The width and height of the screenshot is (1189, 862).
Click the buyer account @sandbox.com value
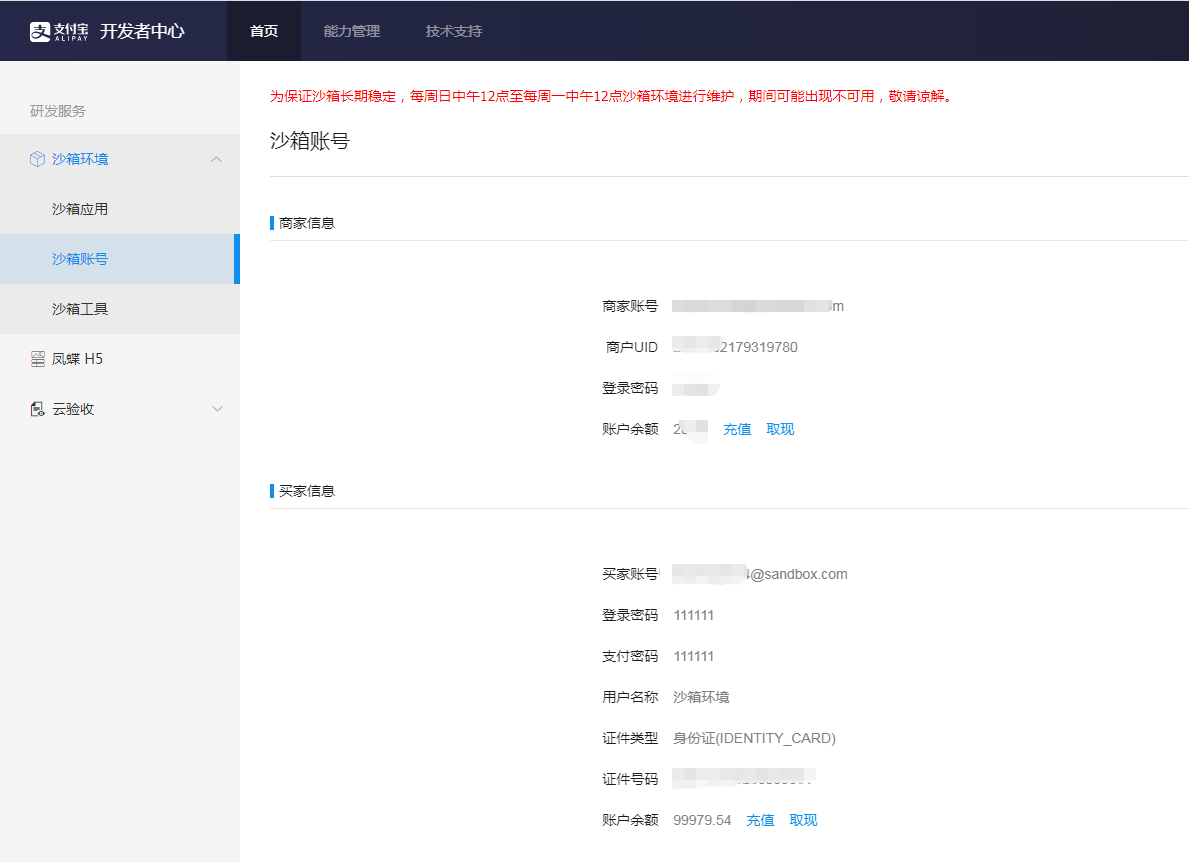click(x=760, y=575)
